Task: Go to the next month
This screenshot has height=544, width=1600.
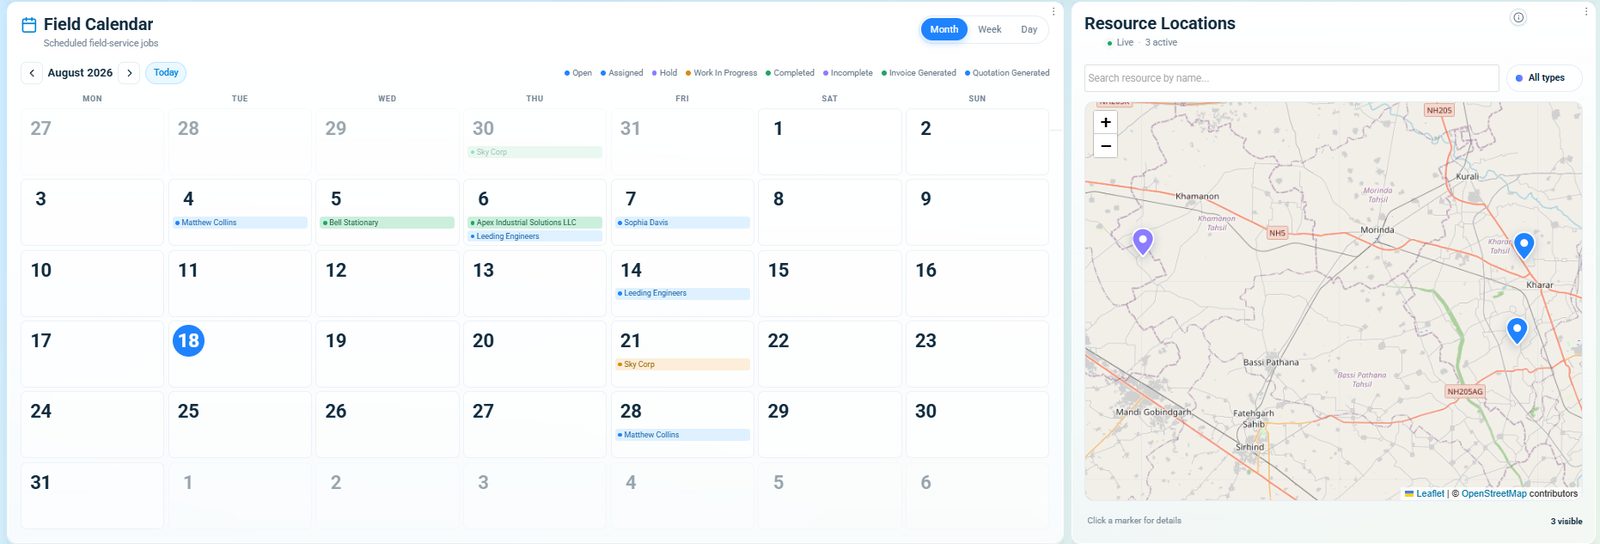Action: coord(129,73)
